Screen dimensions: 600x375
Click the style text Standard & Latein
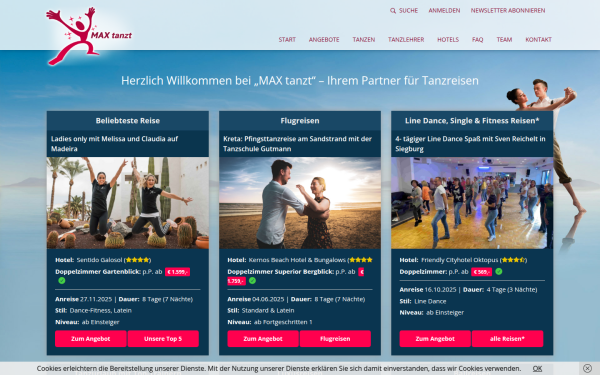pos(268,310)
